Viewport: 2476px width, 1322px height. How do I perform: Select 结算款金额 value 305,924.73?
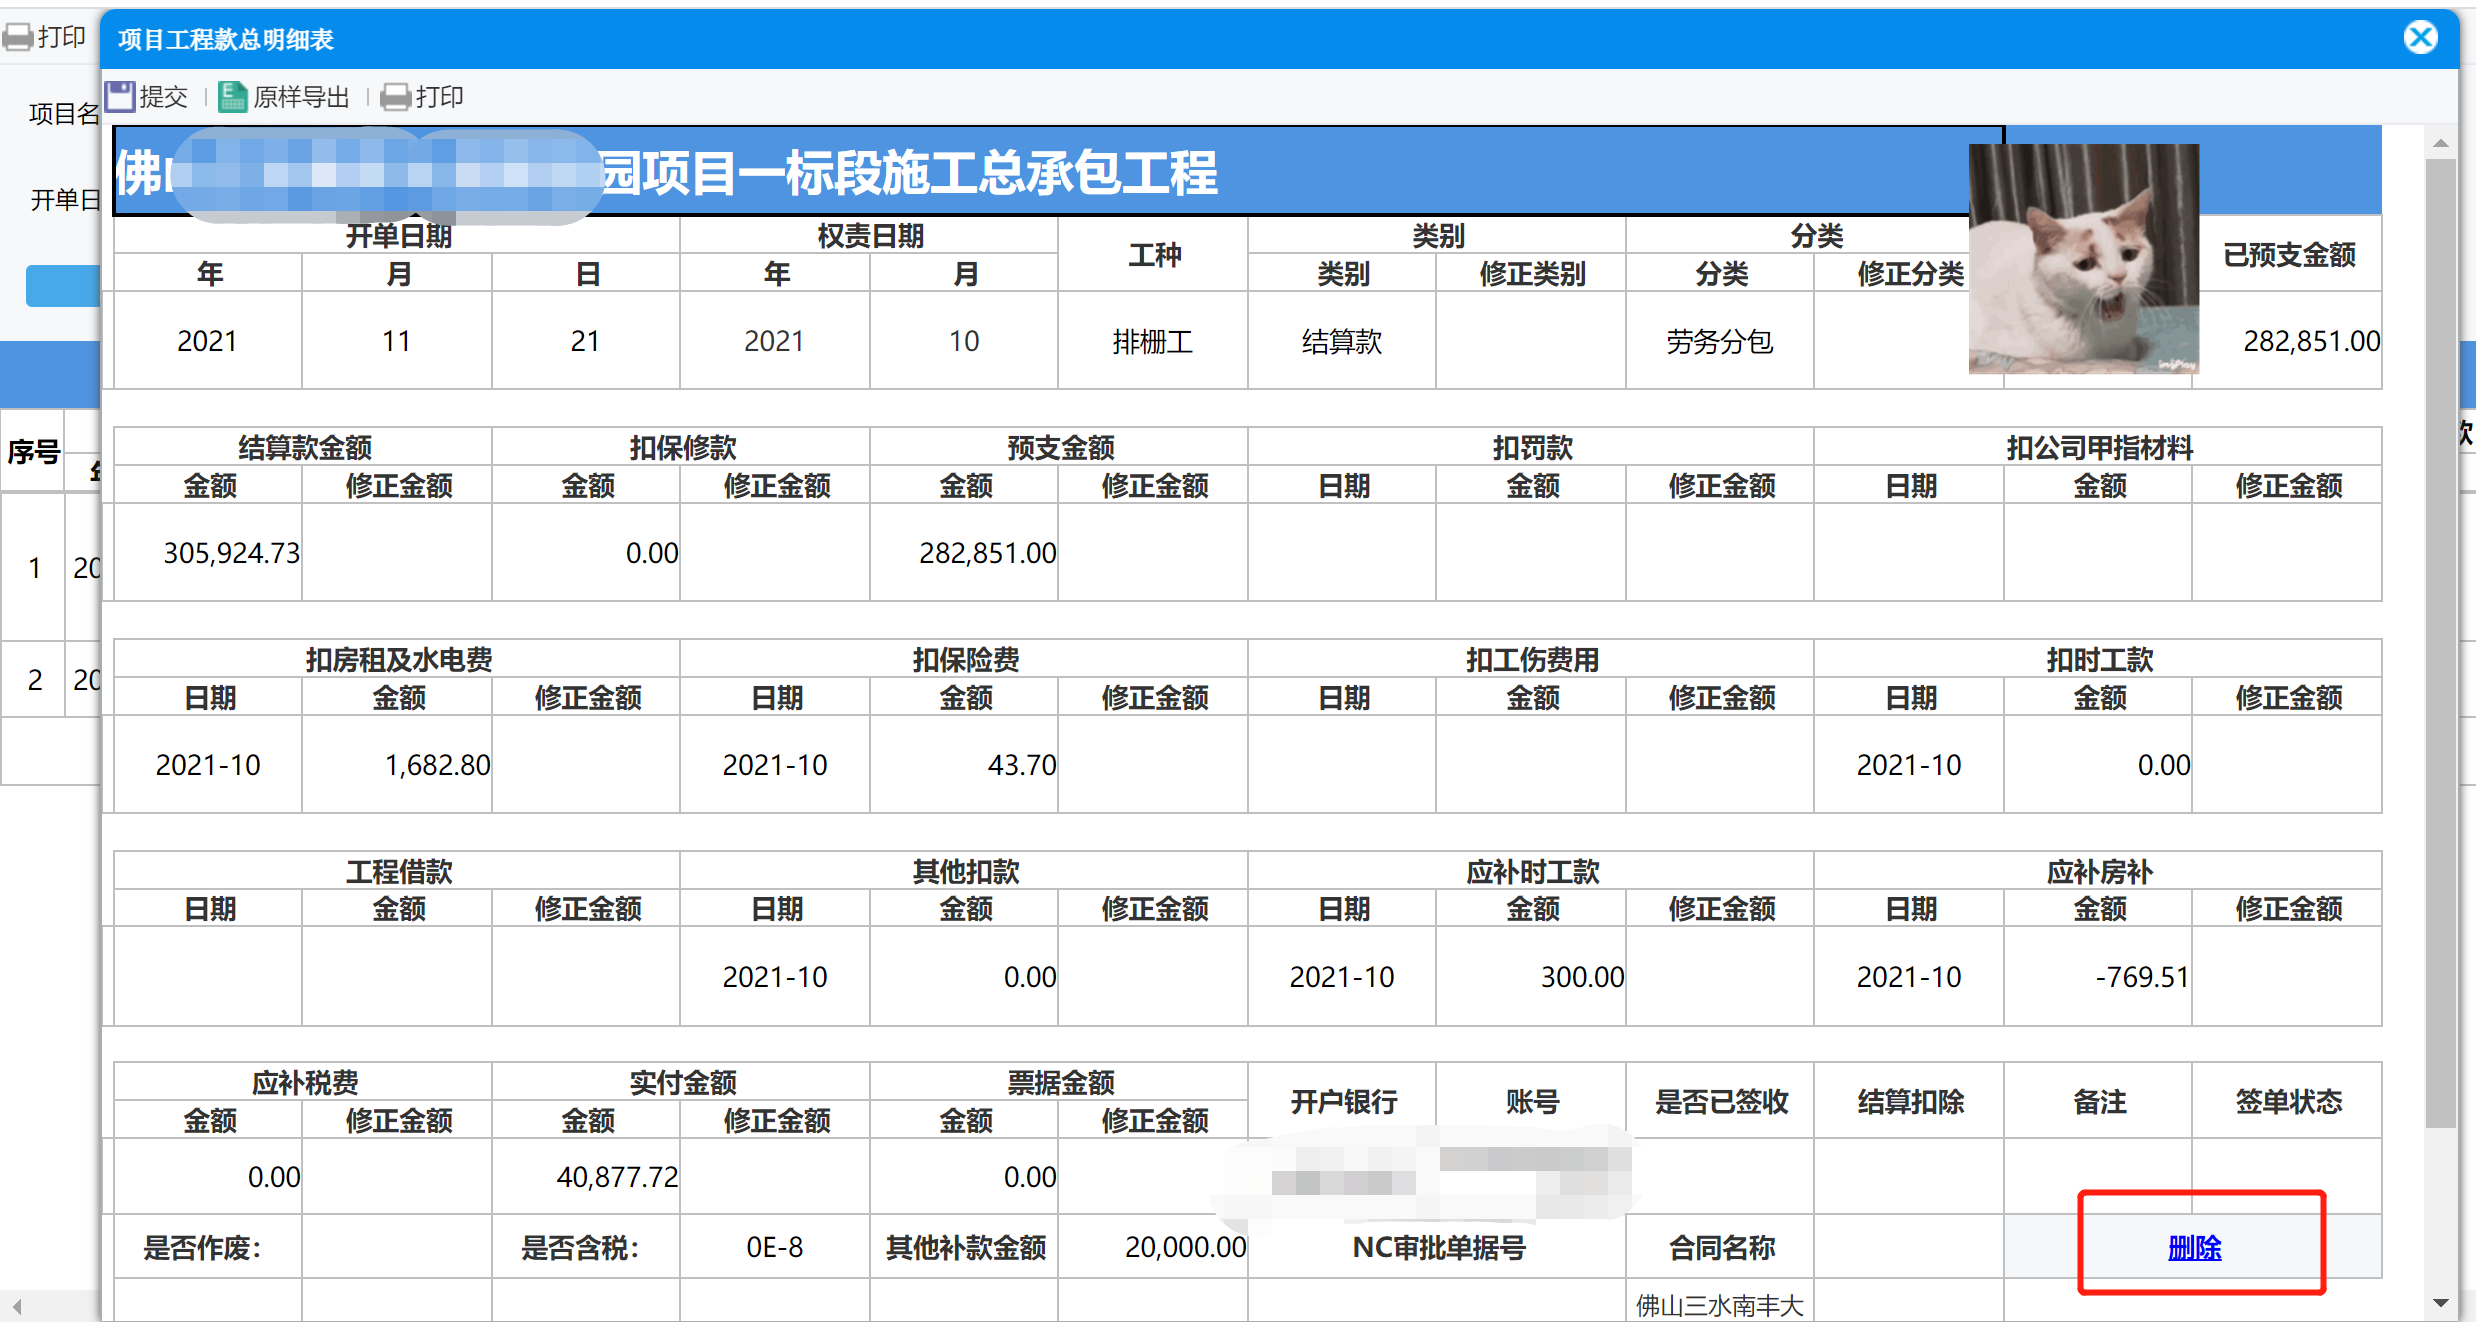coord(232,553)
